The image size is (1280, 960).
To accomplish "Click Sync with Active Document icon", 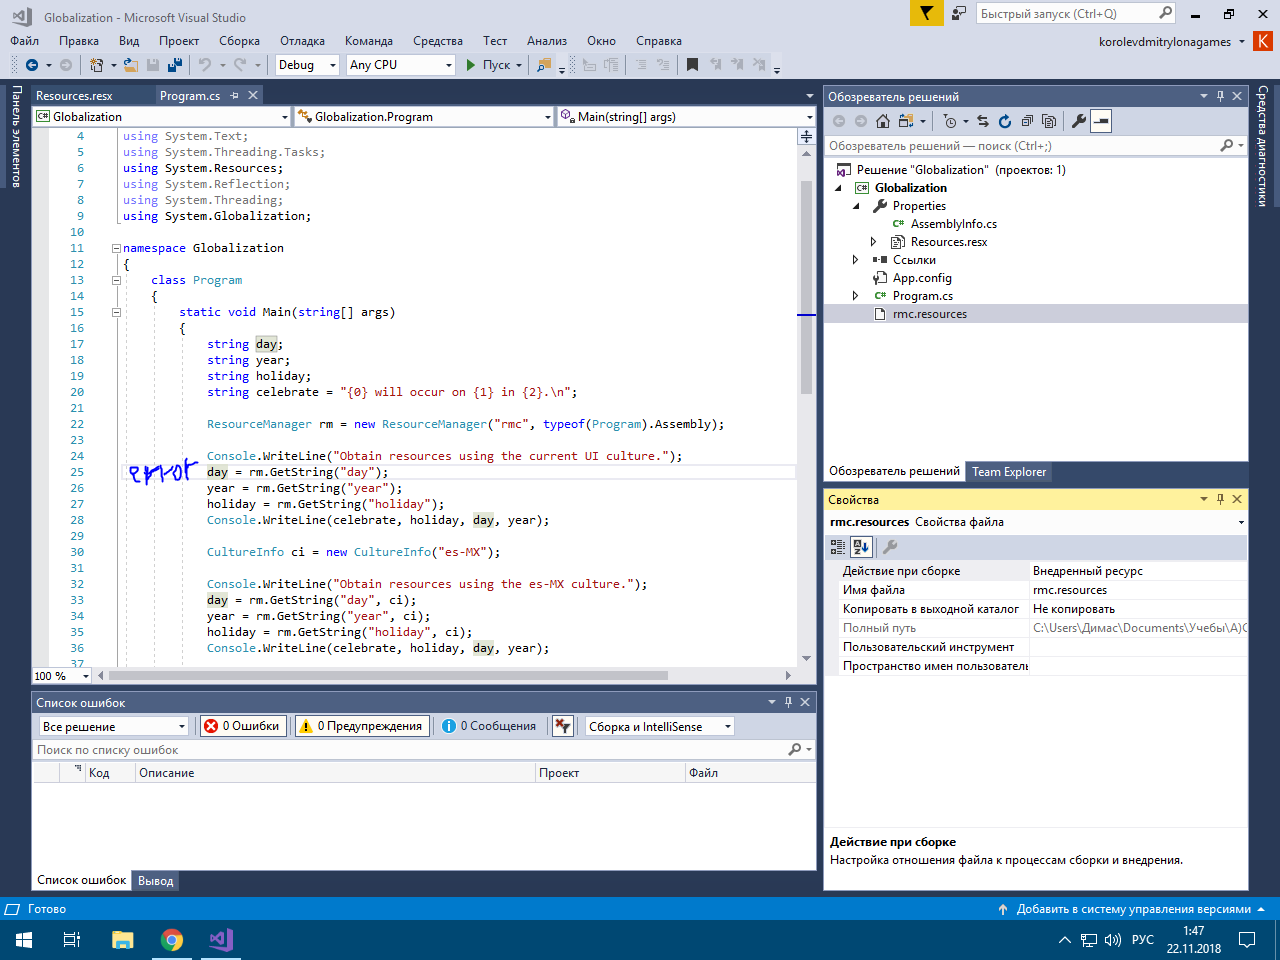I will click(x=983, y=121).
